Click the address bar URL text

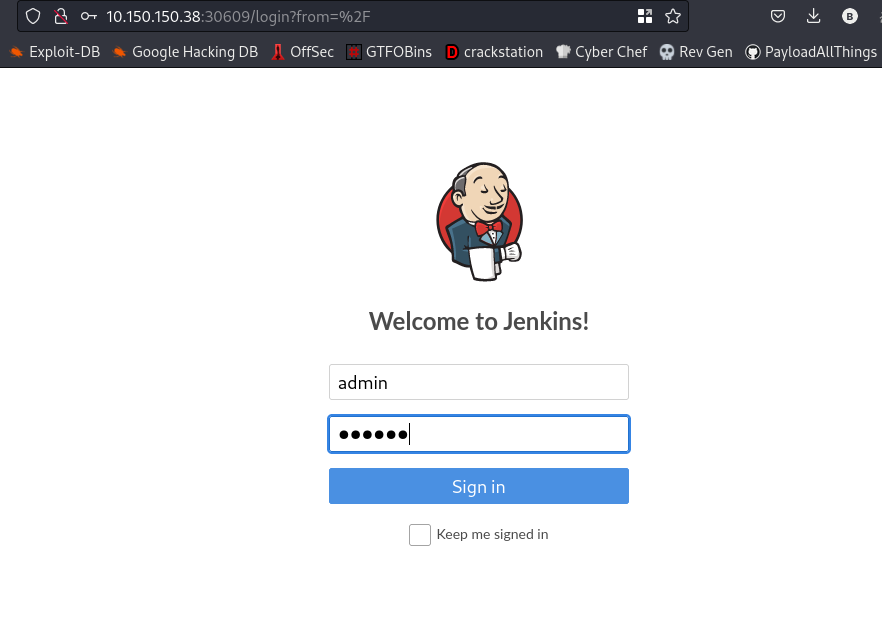(238, 16)
